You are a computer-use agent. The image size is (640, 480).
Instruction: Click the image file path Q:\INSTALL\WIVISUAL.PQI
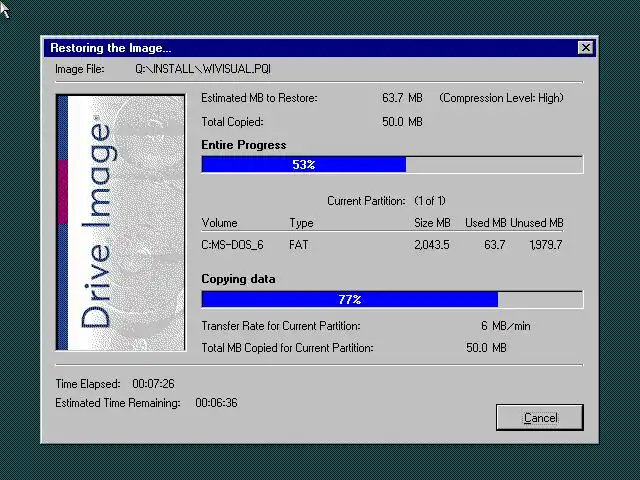point(203,69)
